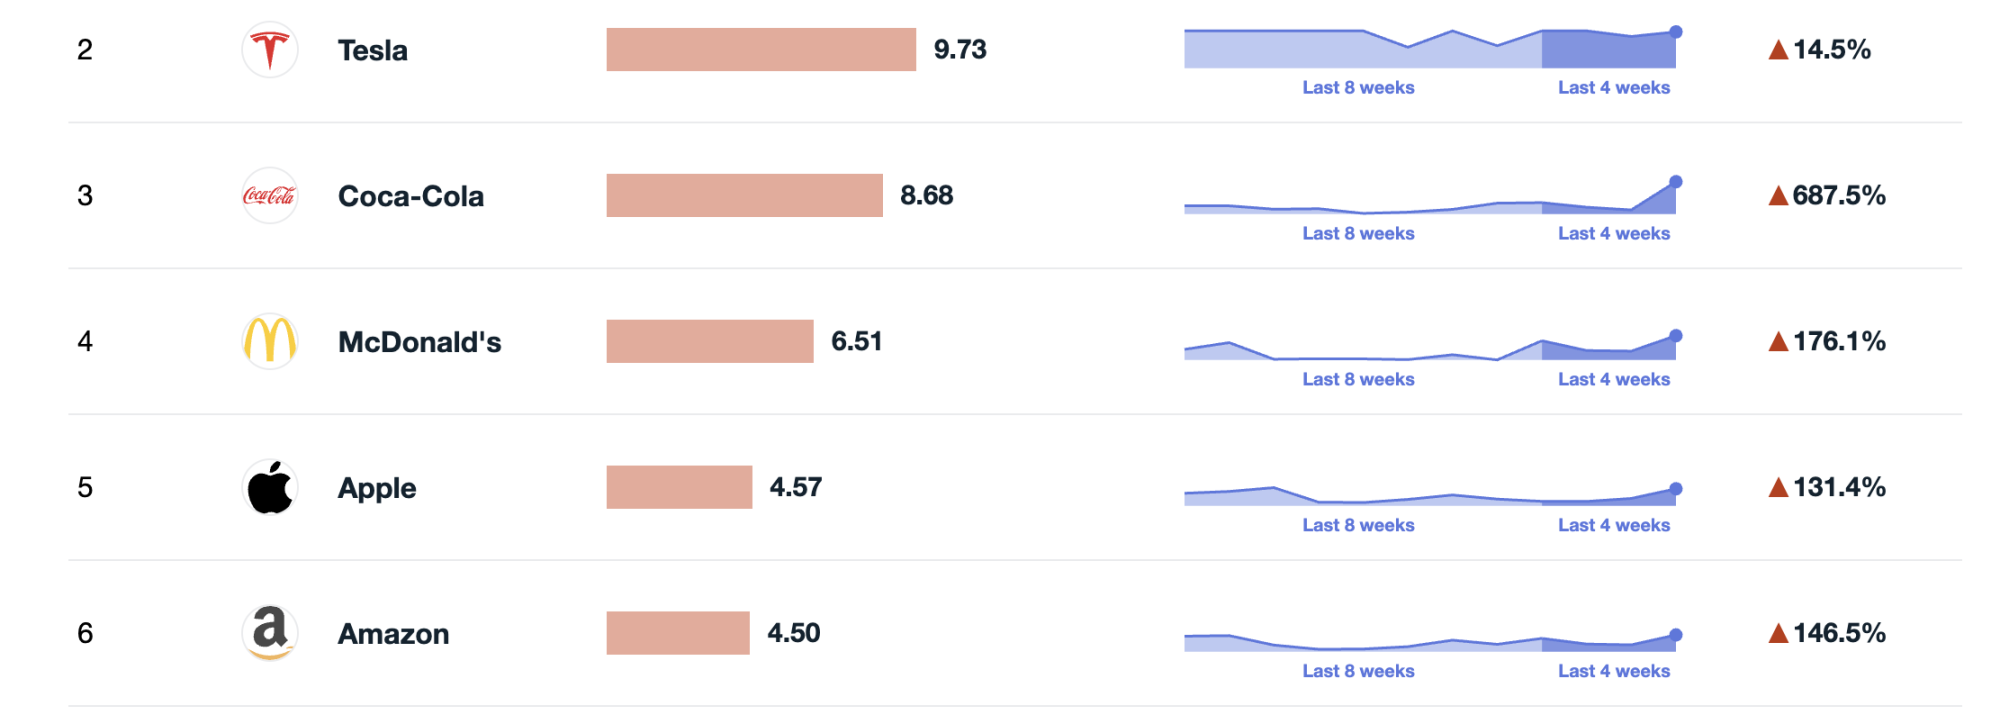Open the McDonald's brand name link
This screenshot has height=715, width=2000.
coord(420,342)
